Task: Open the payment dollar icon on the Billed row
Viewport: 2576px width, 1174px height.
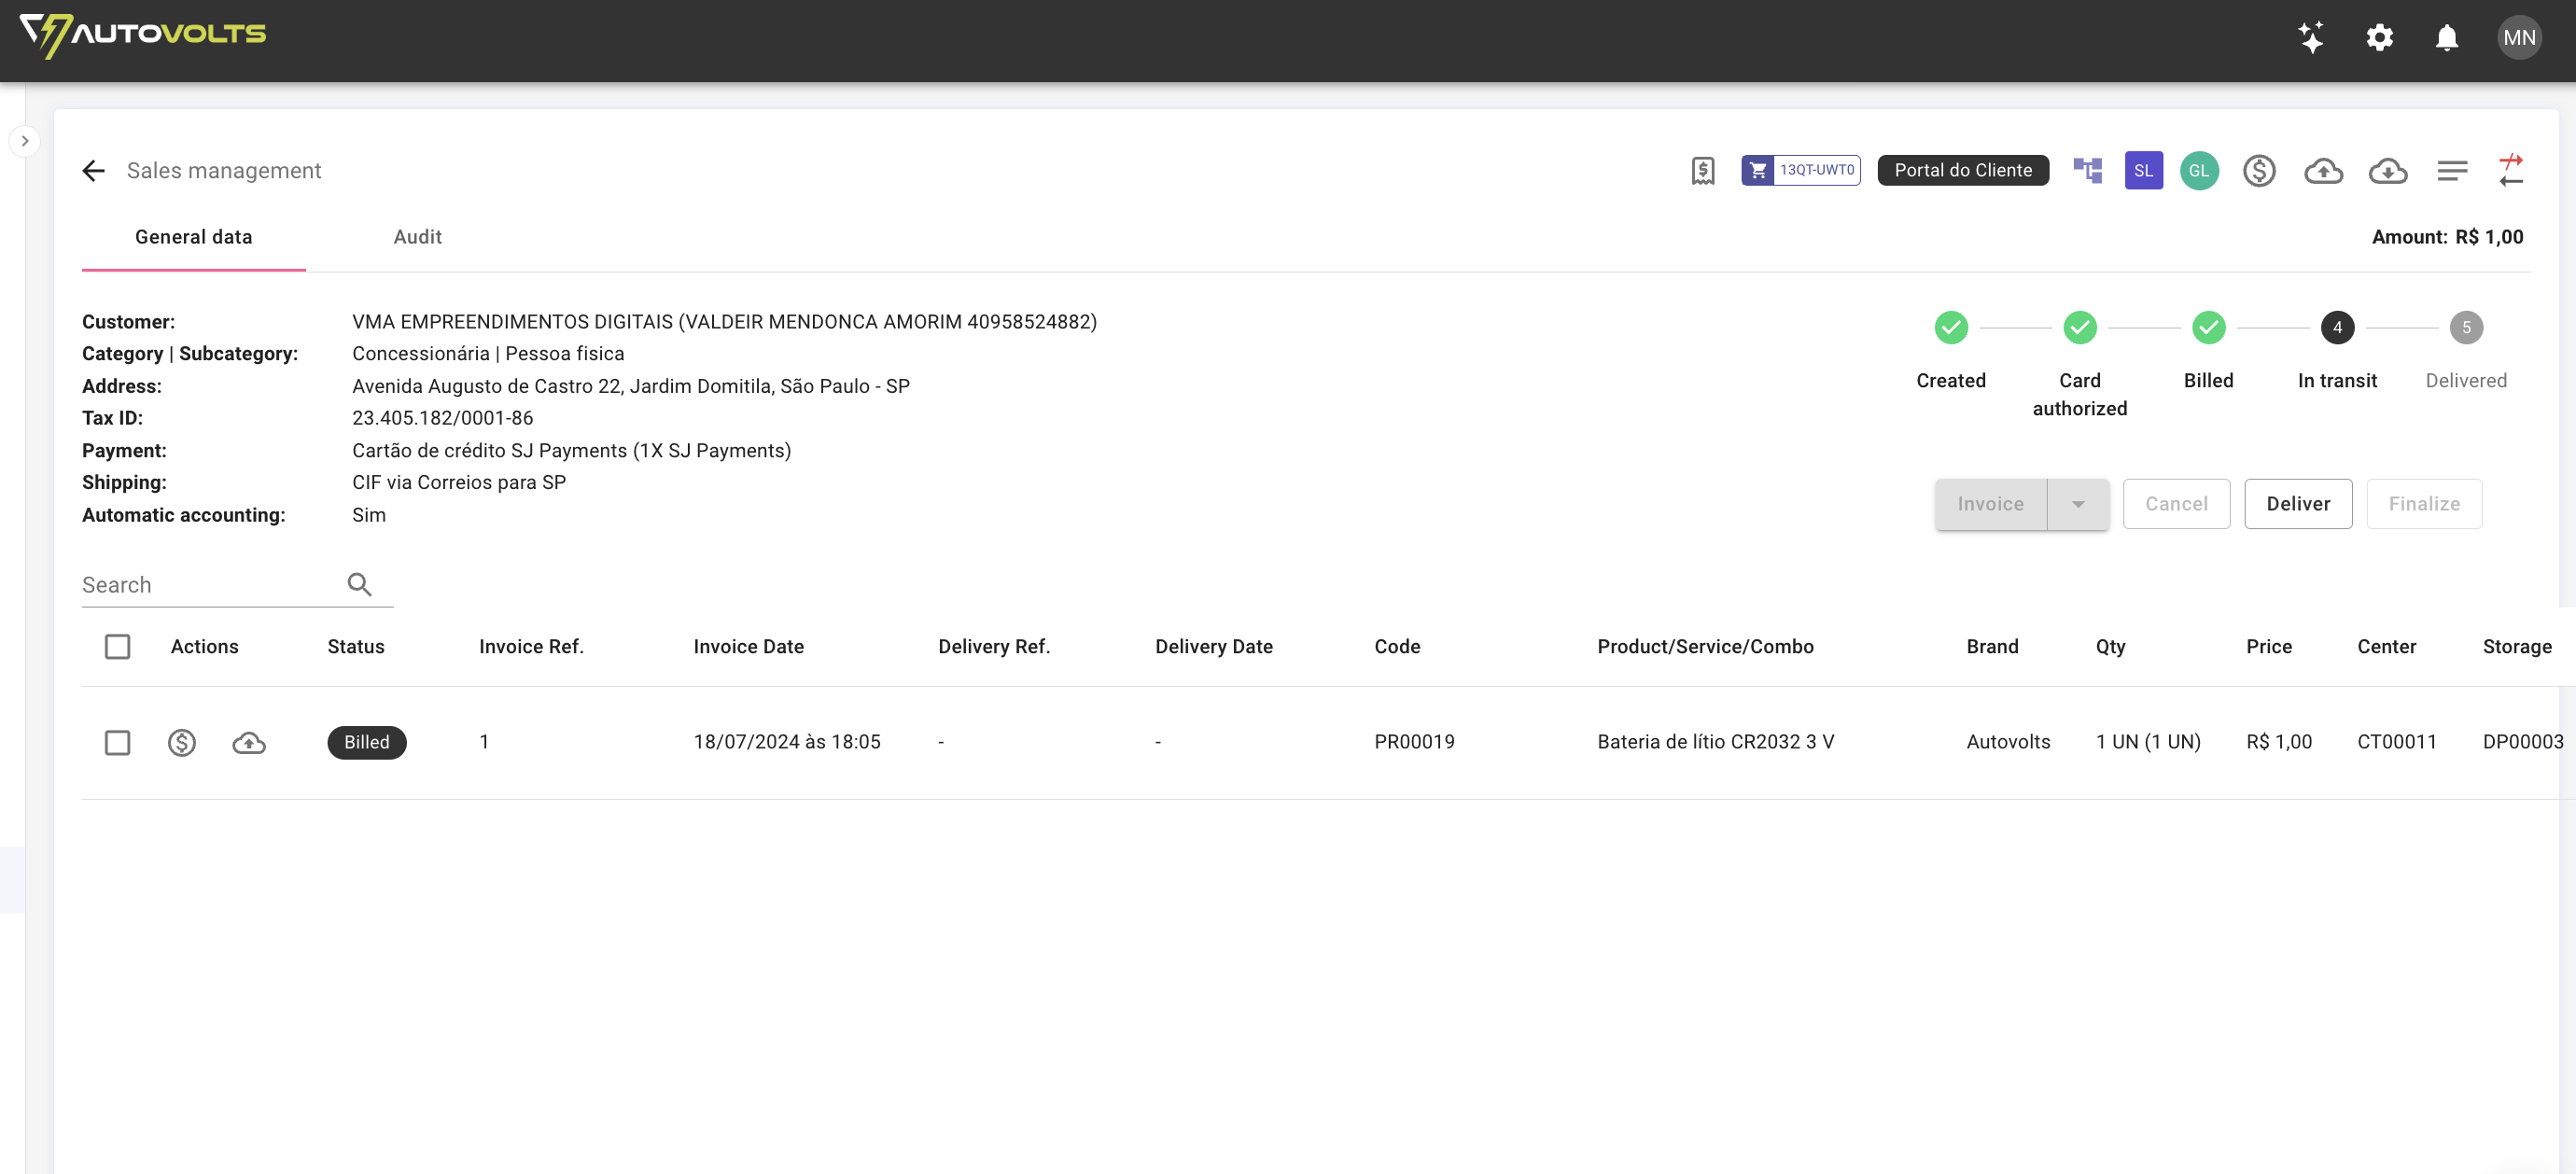Action: pyautogui.click(x=181, y=742)
